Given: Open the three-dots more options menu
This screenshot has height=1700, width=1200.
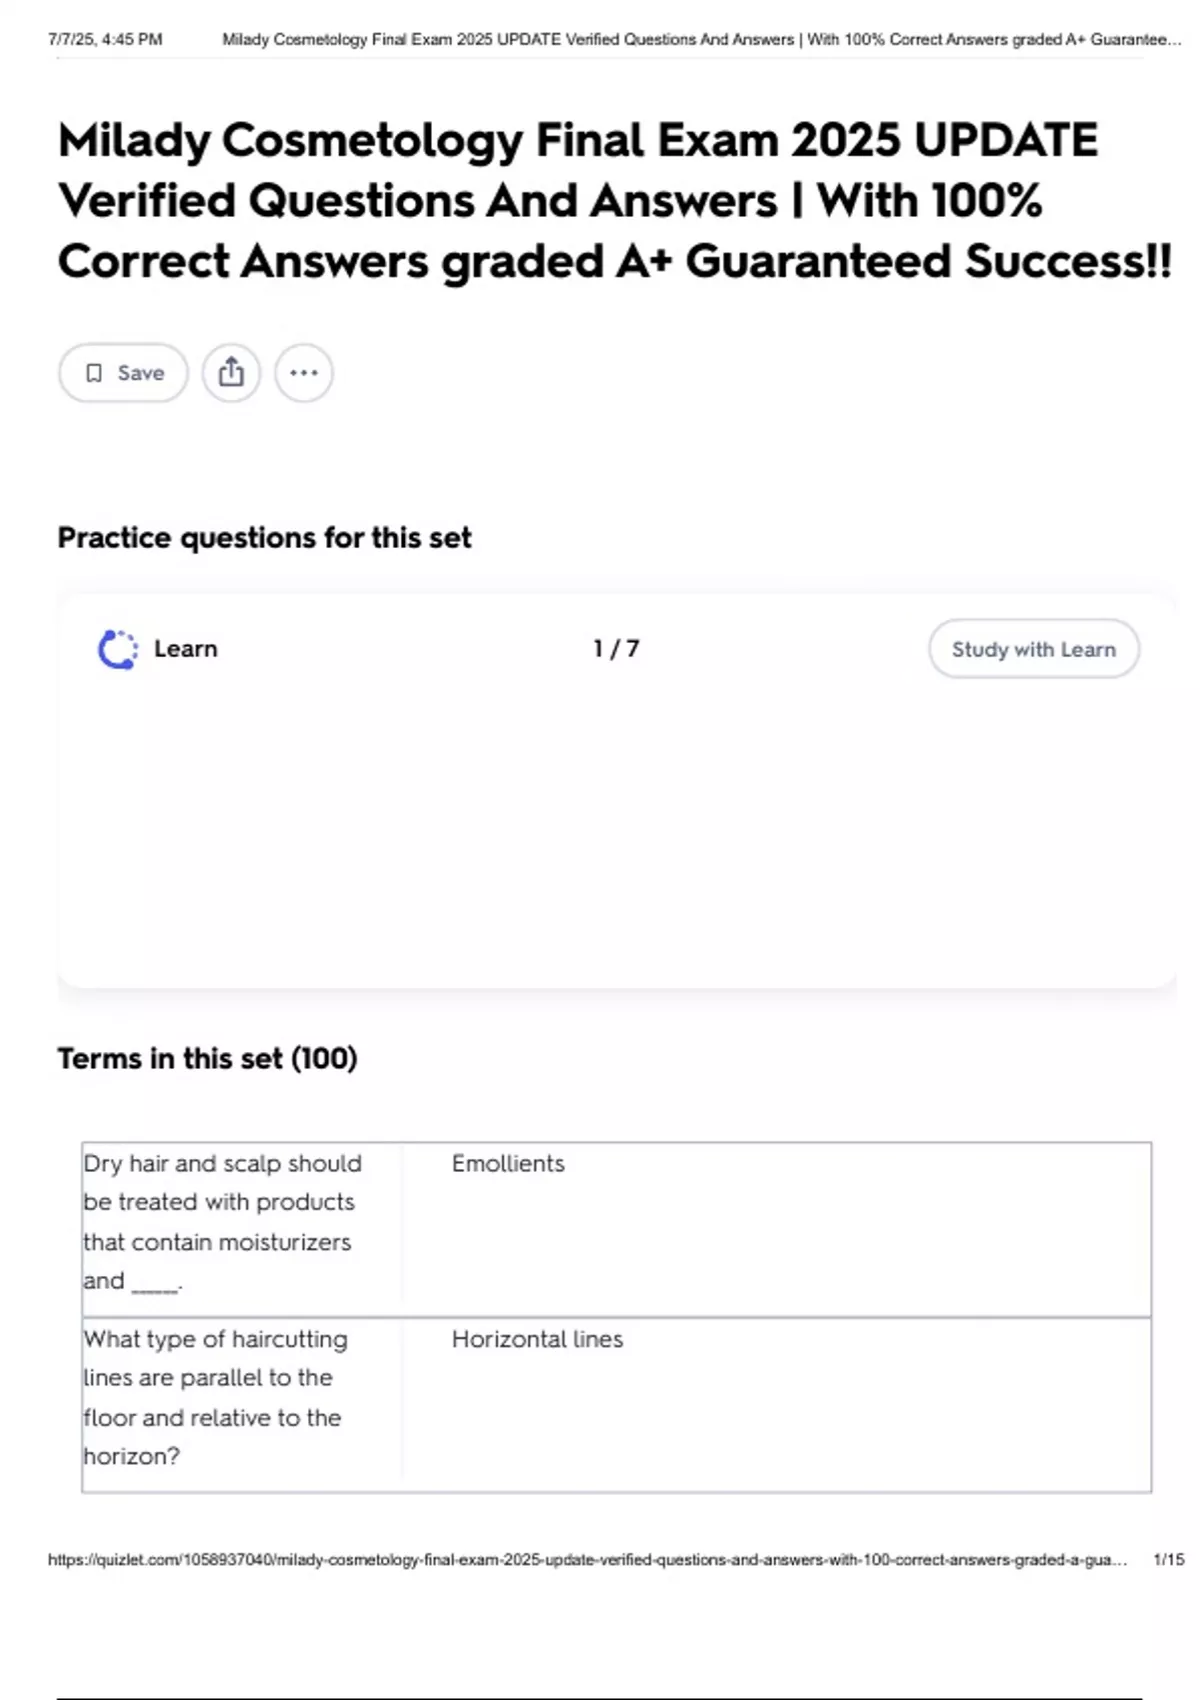Looking at the screenshot, I should (304, 373).
